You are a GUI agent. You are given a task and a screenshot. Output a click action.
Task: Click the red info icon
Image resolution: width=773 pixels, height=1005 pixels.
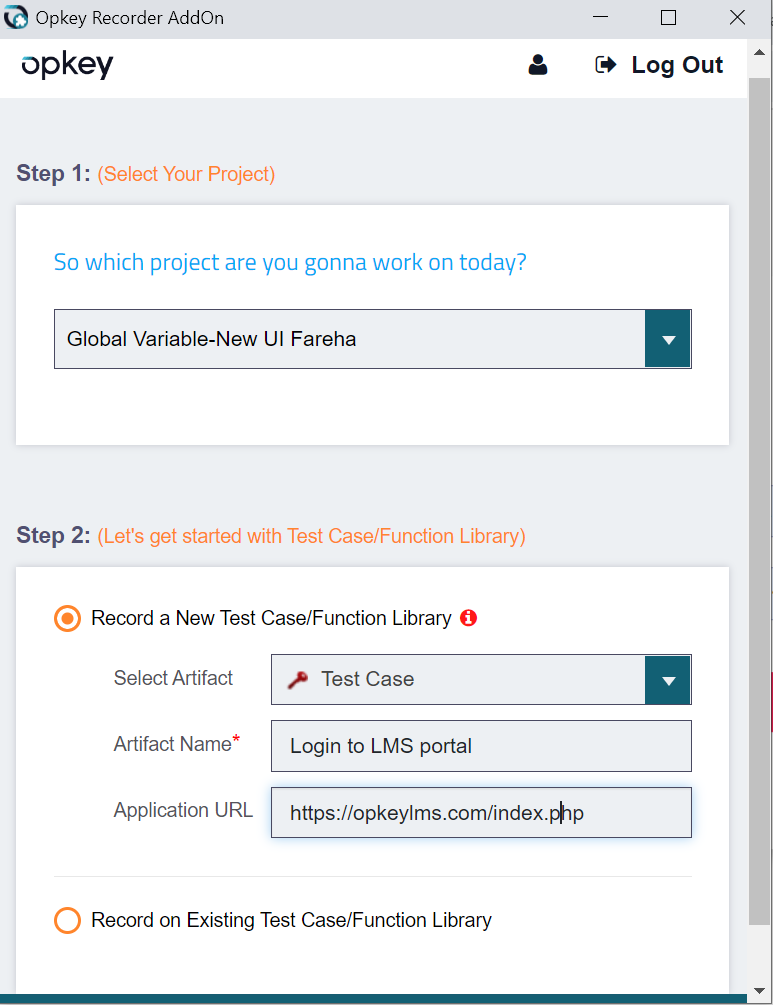click(468, 618)
